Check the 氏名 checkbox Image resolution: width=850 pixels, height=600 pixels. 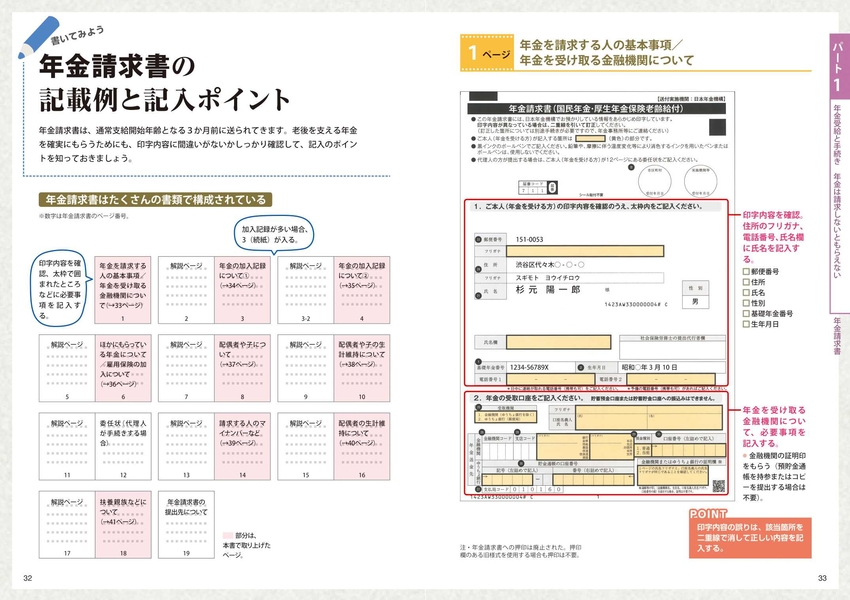pyautogui.click(x=746, y=293)
